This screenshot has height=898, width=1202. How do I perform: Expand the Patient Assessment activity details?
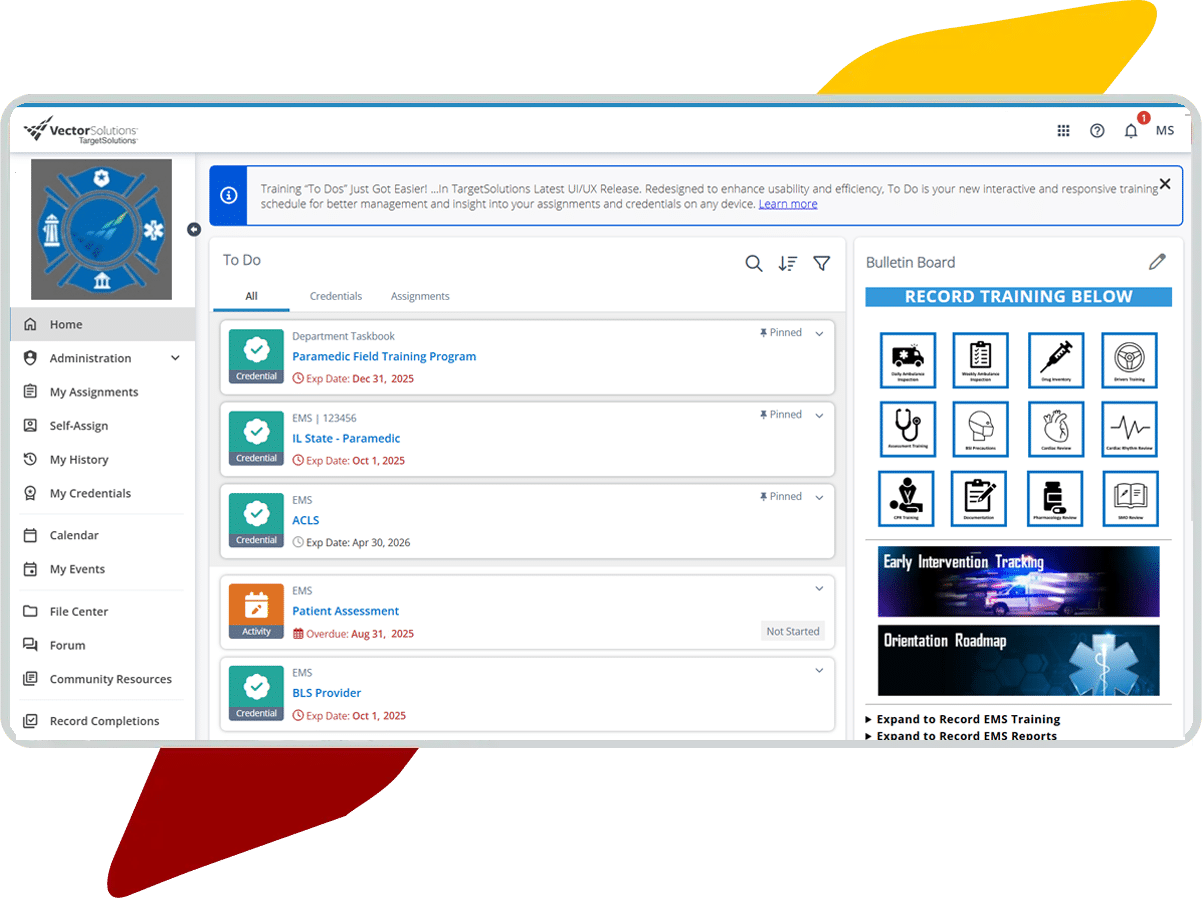pyautogui.click(x=818, y=588)
